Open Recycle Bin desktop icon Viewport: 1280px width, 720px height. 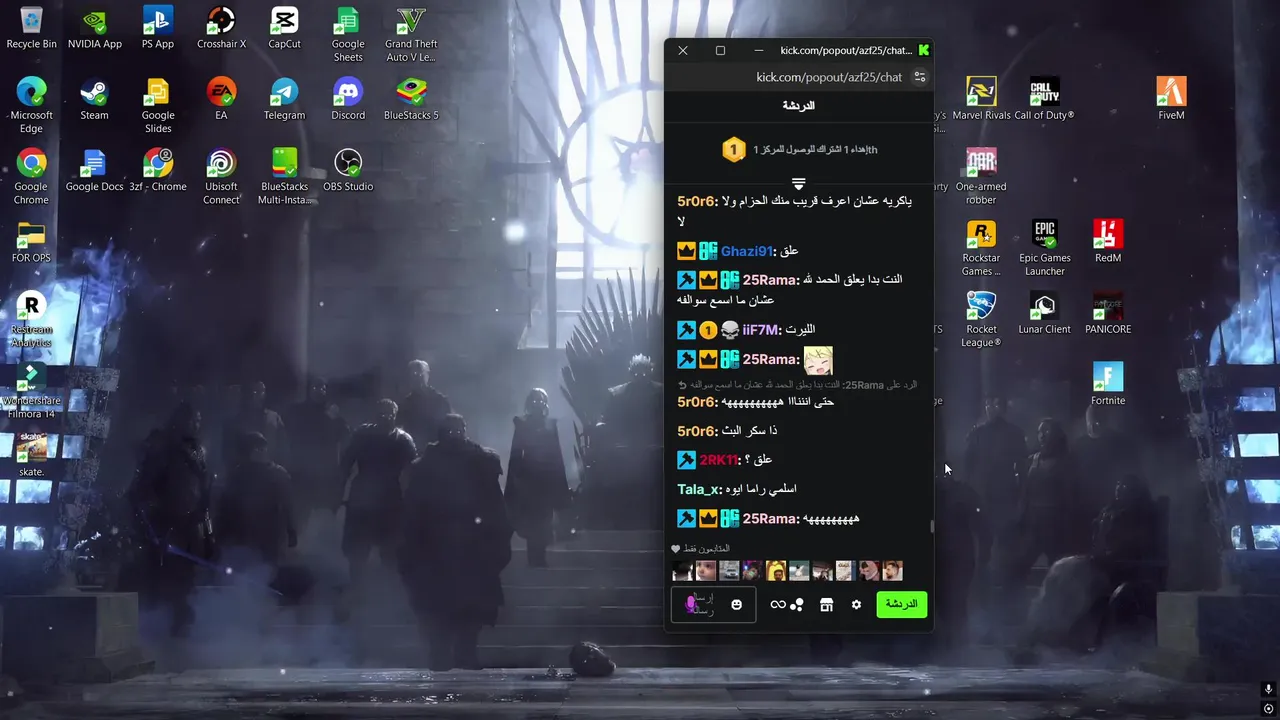tap(31, 28)
